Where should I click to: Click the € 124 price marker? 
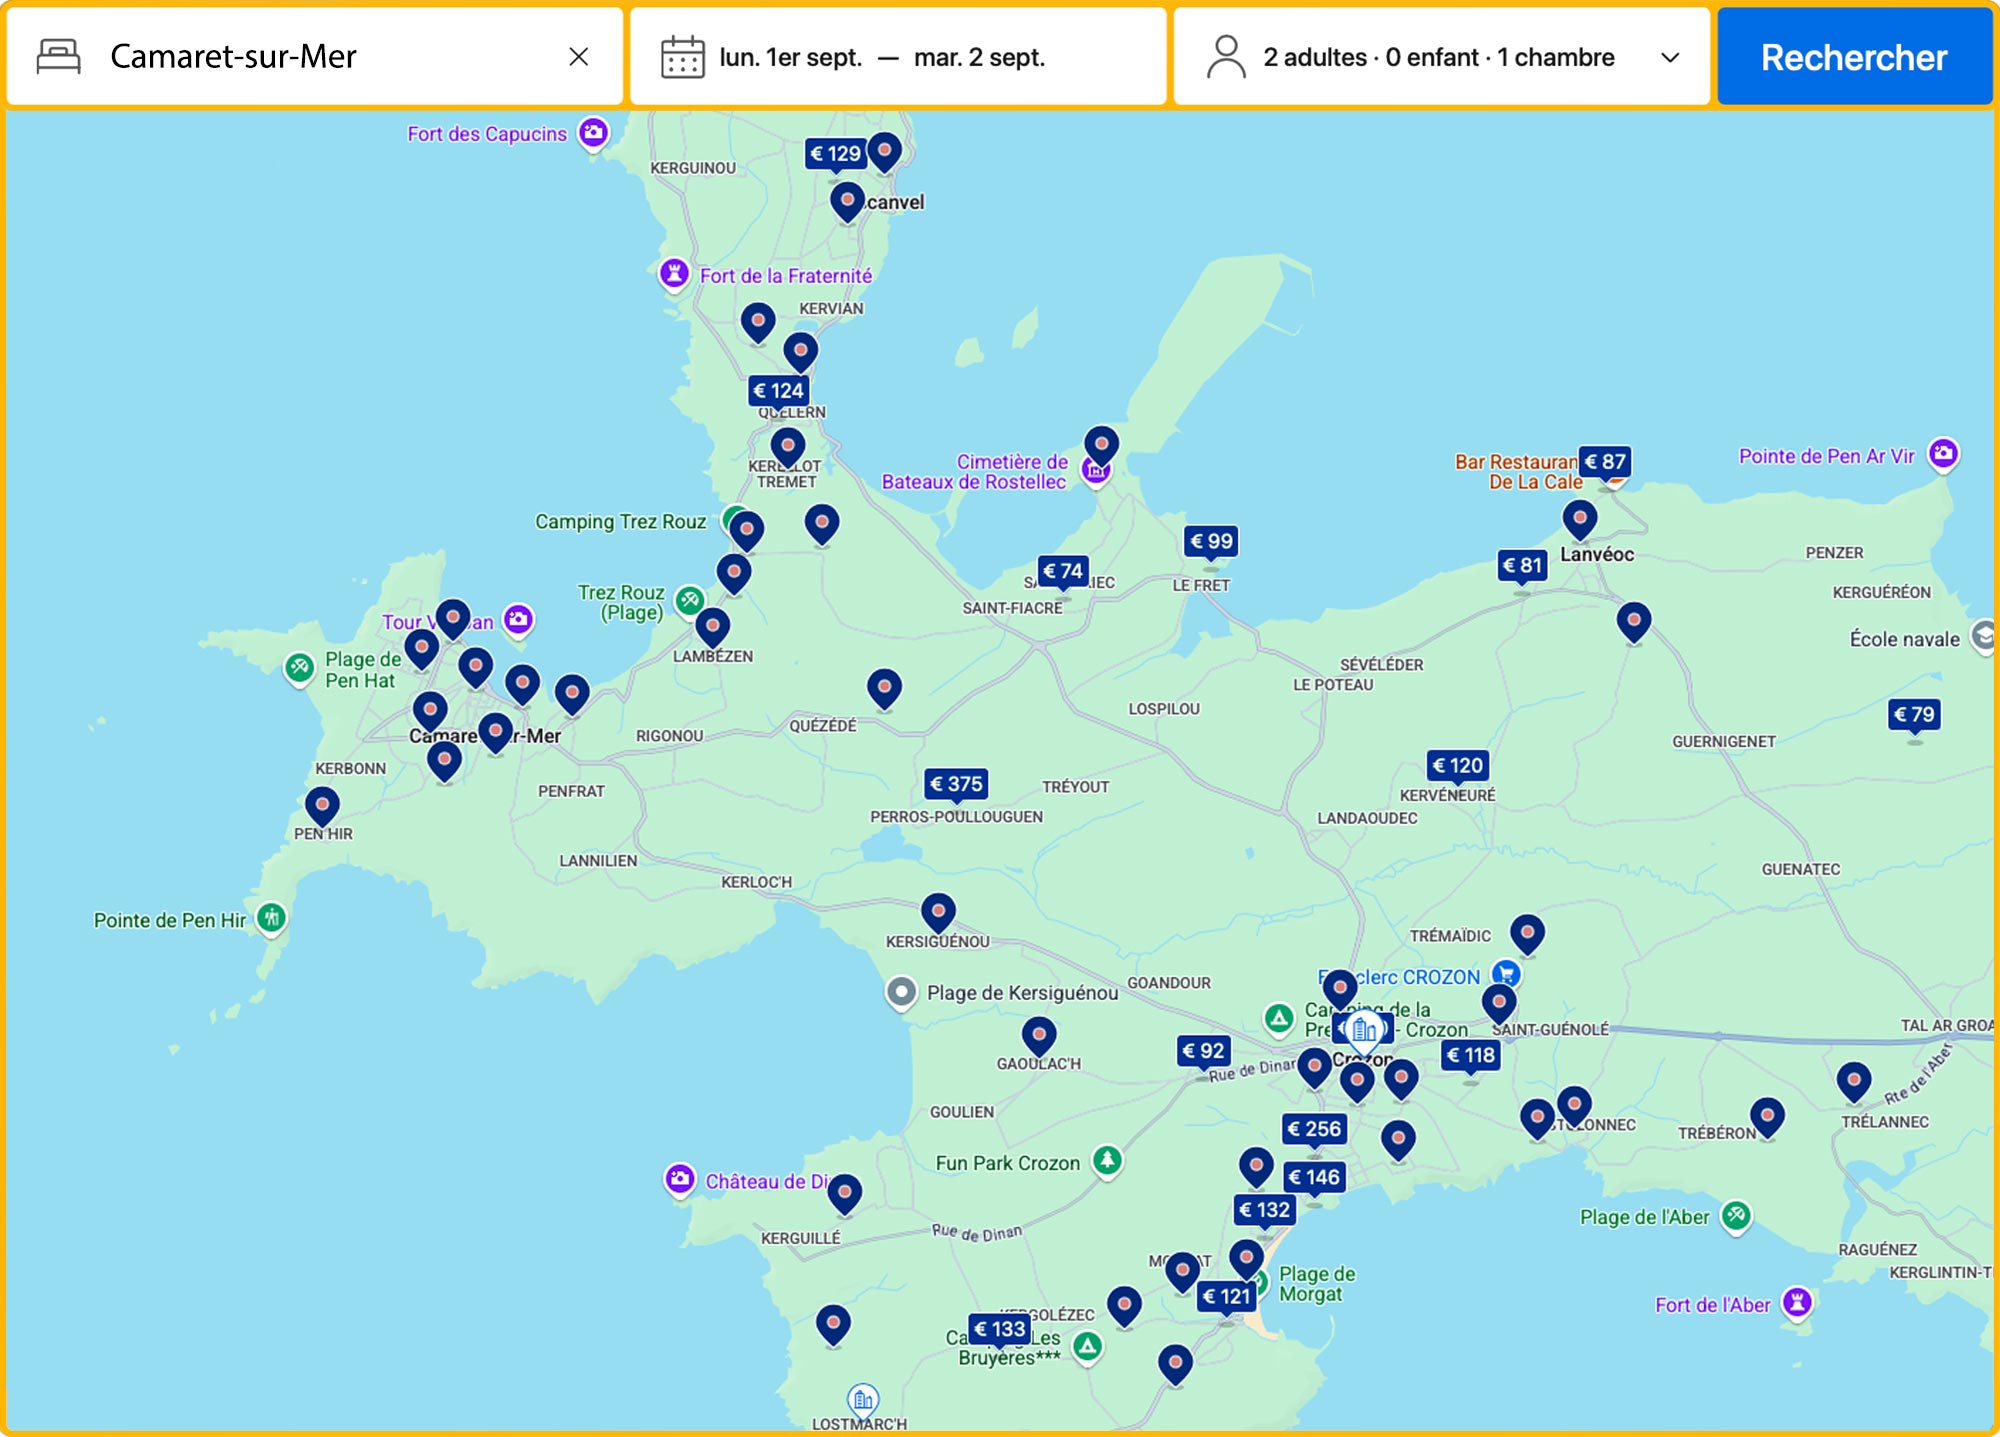(x=778, y=391)
